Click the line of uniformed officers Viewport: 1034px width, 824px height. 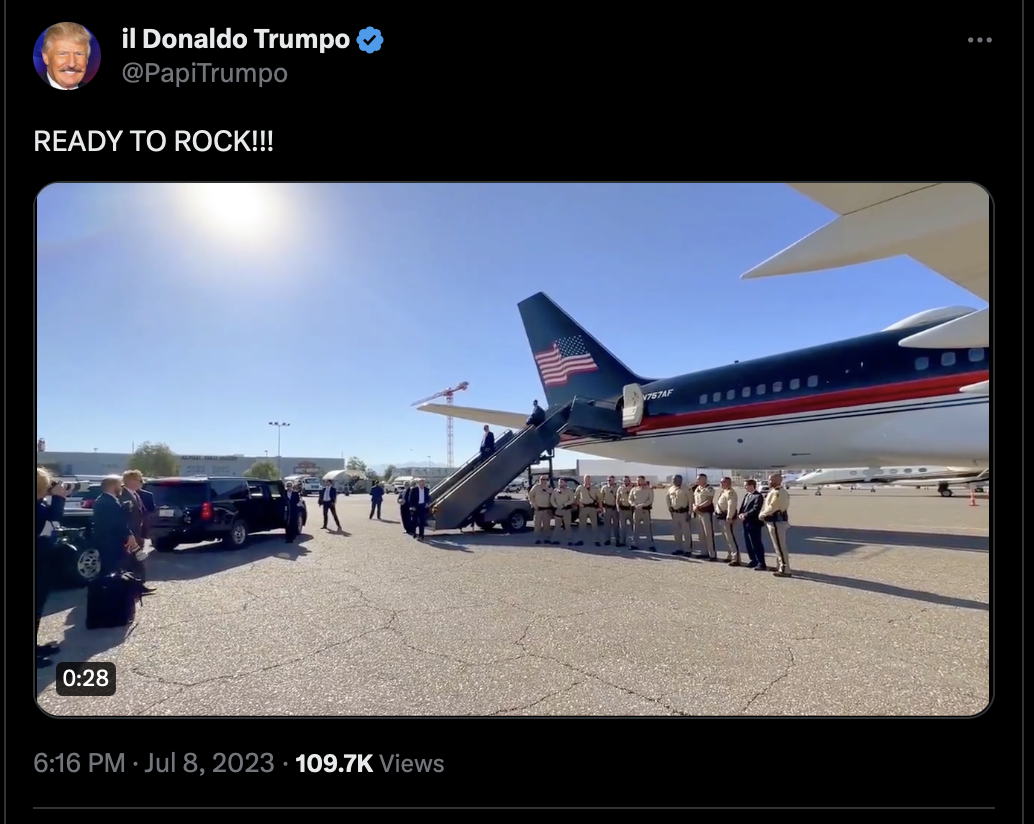659,522
